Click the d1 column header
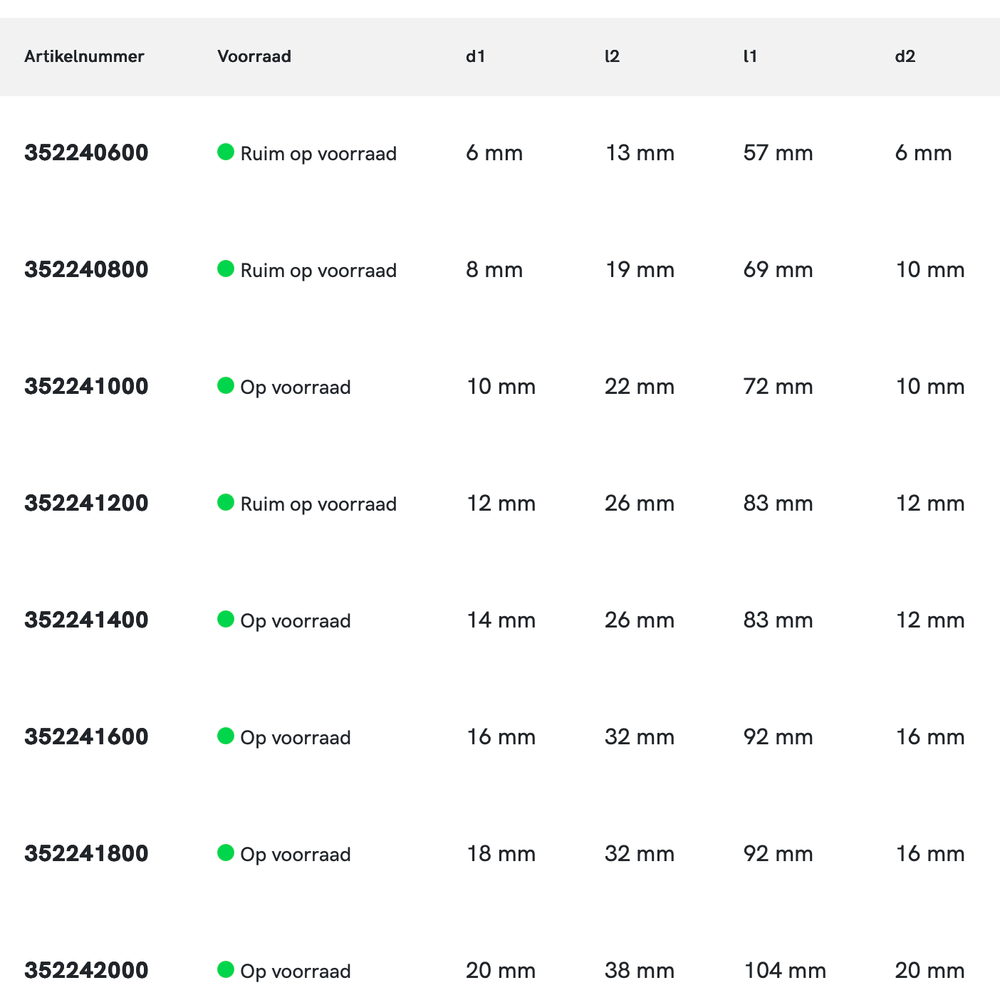The height and width of the screenshot is (1000, 1000). (475, 57)
